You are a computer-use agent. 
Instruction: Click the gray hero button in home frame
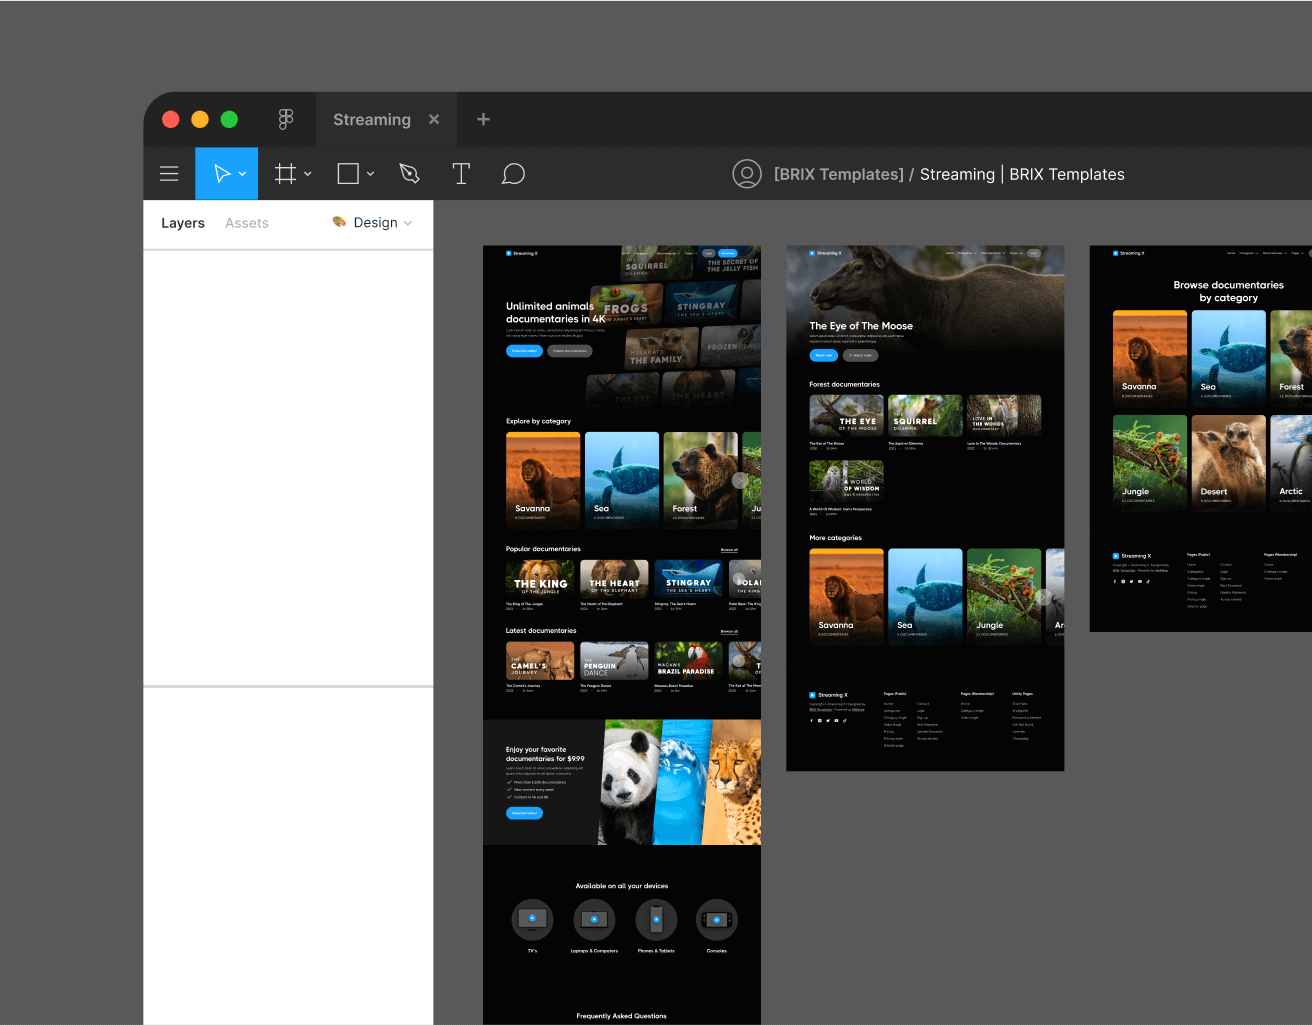click(x=570, y=351)
